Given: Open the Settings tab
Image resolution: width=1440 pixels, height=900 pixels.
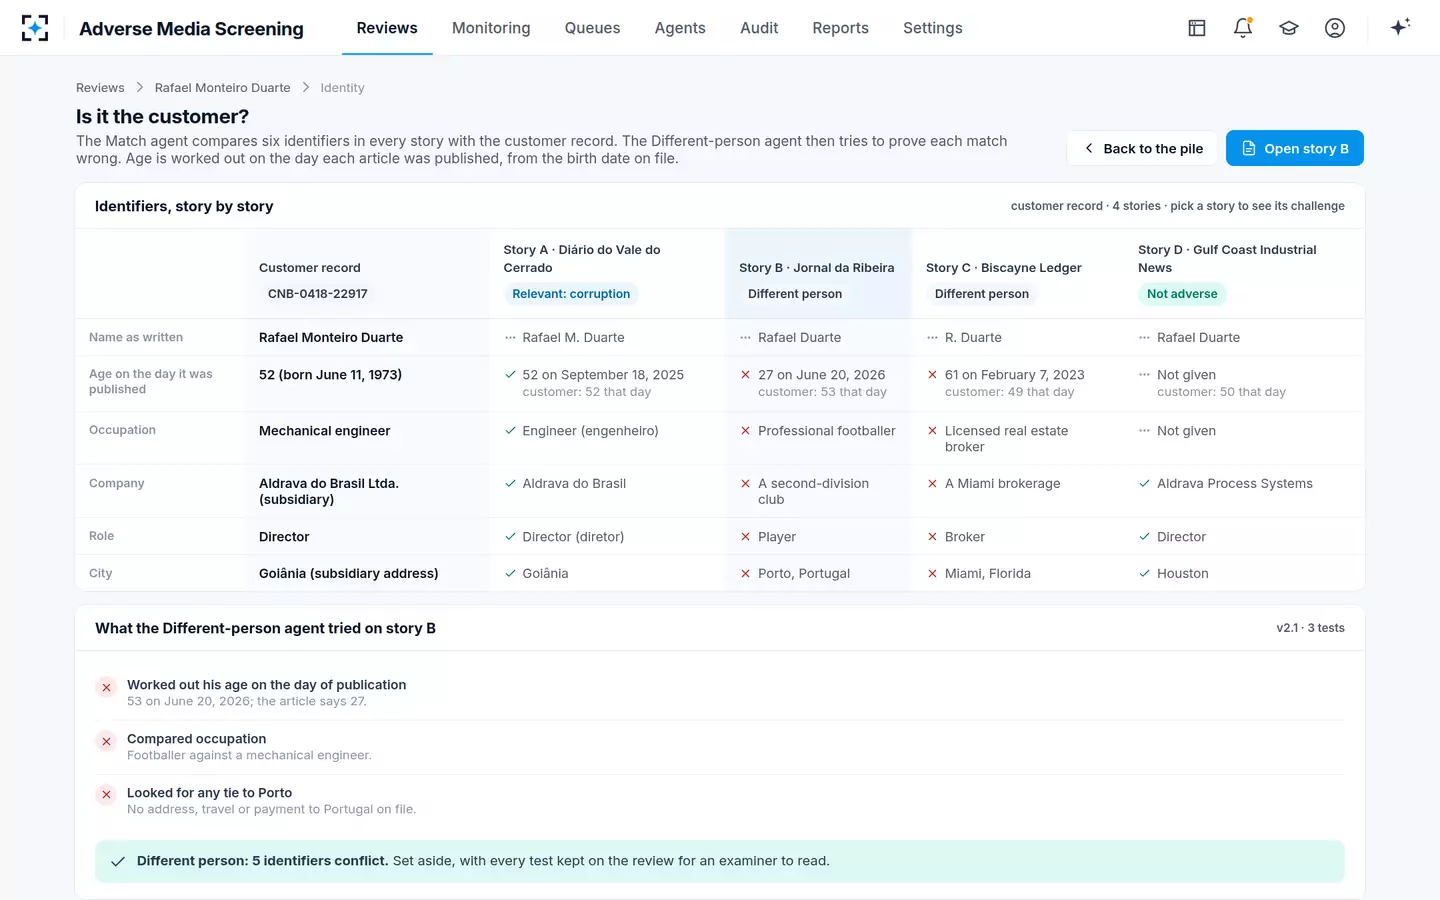Looking at the screenshot, I should click(933, 28).
